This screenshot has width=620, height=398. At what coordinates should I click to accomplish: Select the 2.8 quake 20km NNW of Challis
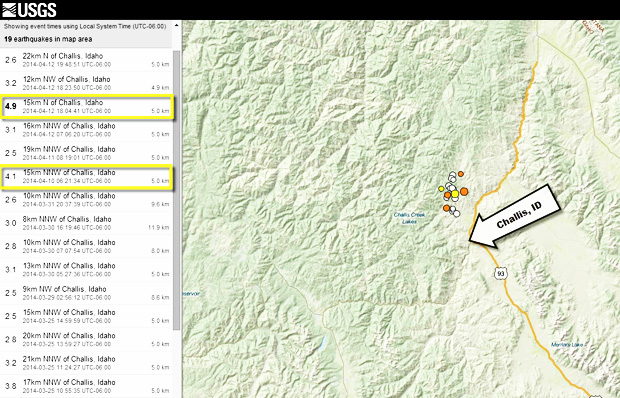[86, 340]
